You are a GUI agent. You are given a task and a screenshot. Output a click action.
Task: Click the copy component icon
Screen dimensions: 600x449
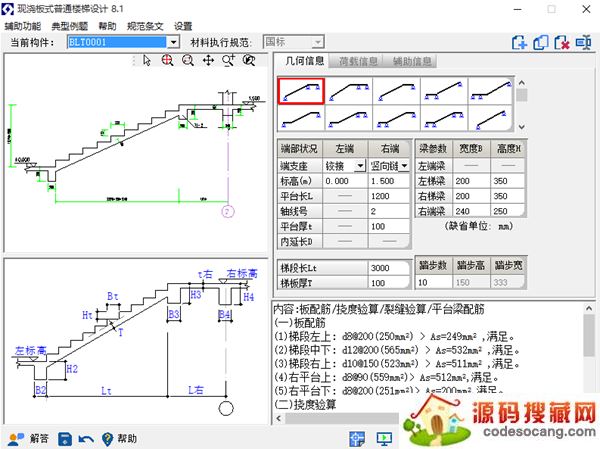[x=541, y=42]
